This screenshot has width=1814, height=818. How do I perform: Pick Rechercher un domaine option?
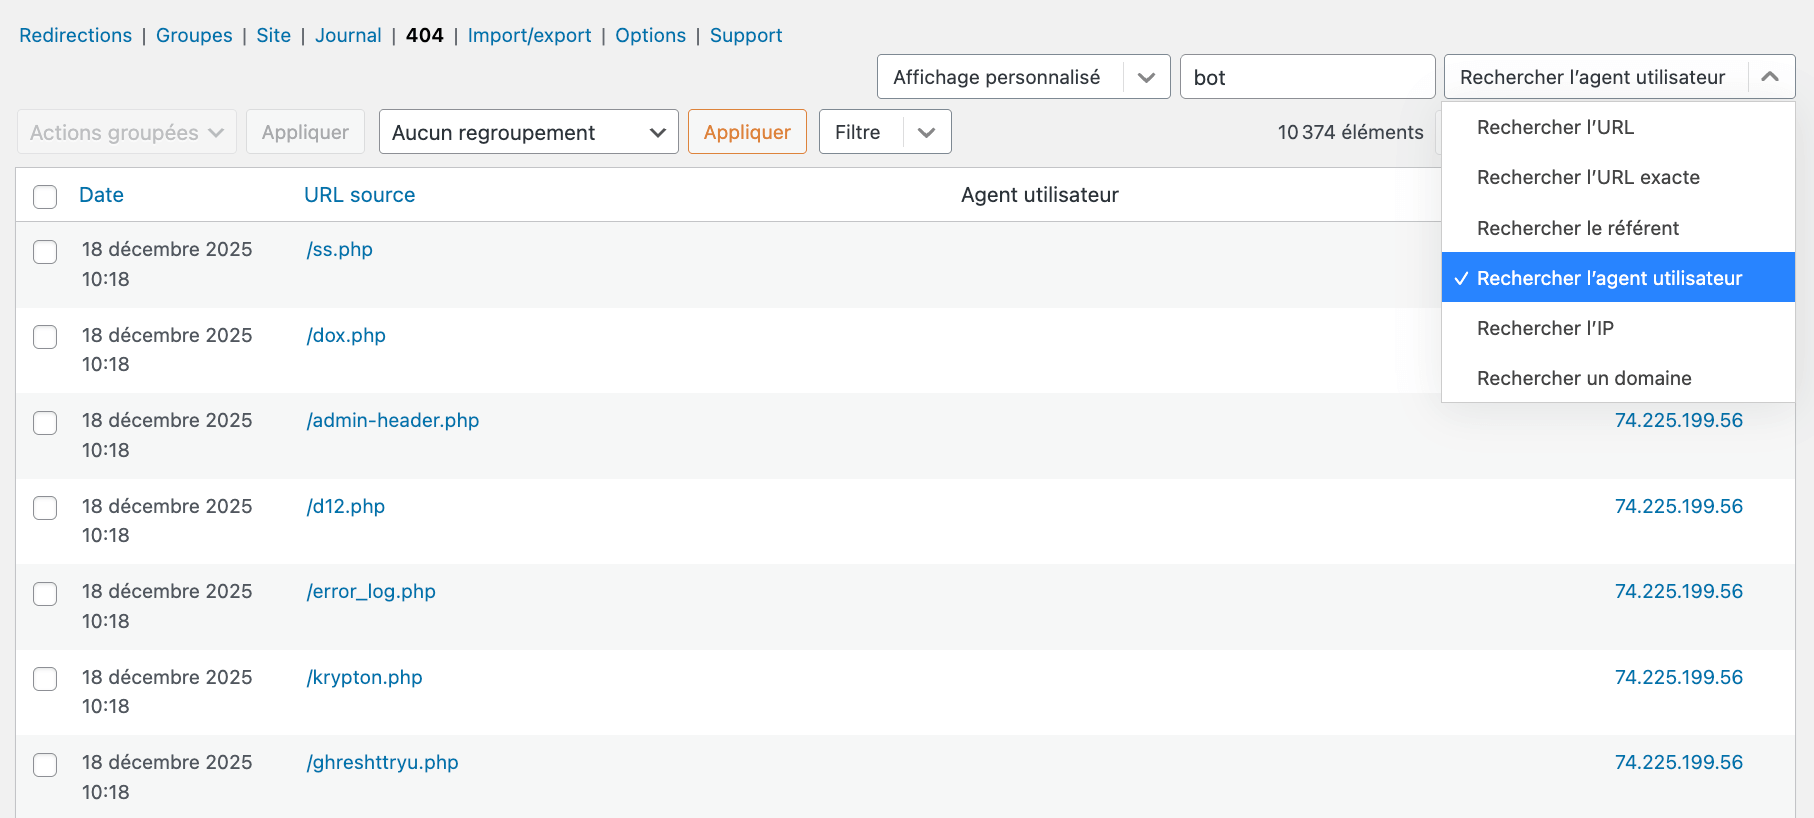pos(1584,378)
